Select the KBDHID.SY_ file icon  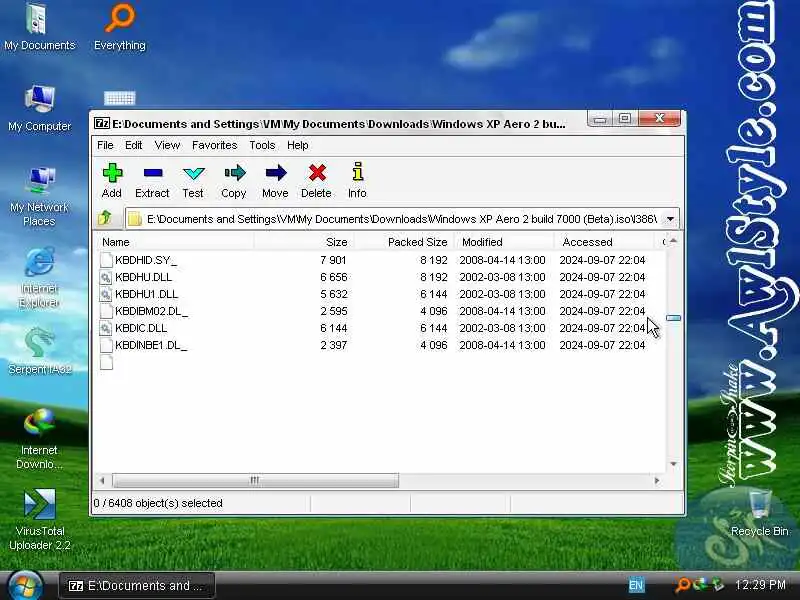(106, 260)
